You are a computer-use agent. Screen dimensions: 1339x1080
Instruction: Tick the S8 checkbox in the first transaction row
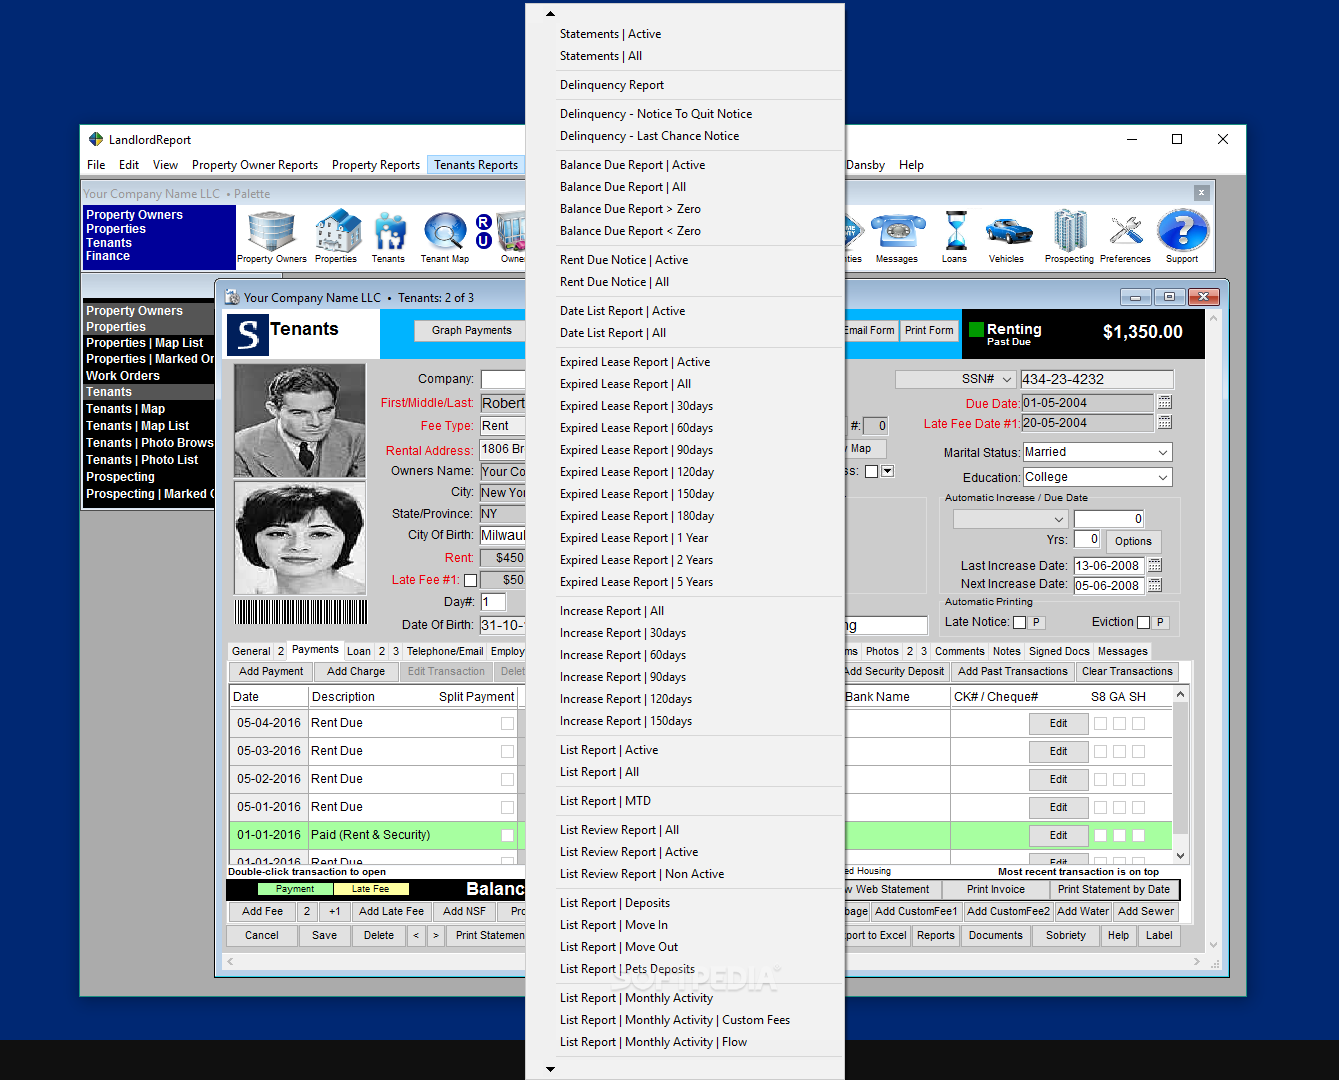tap(1100, 723)
